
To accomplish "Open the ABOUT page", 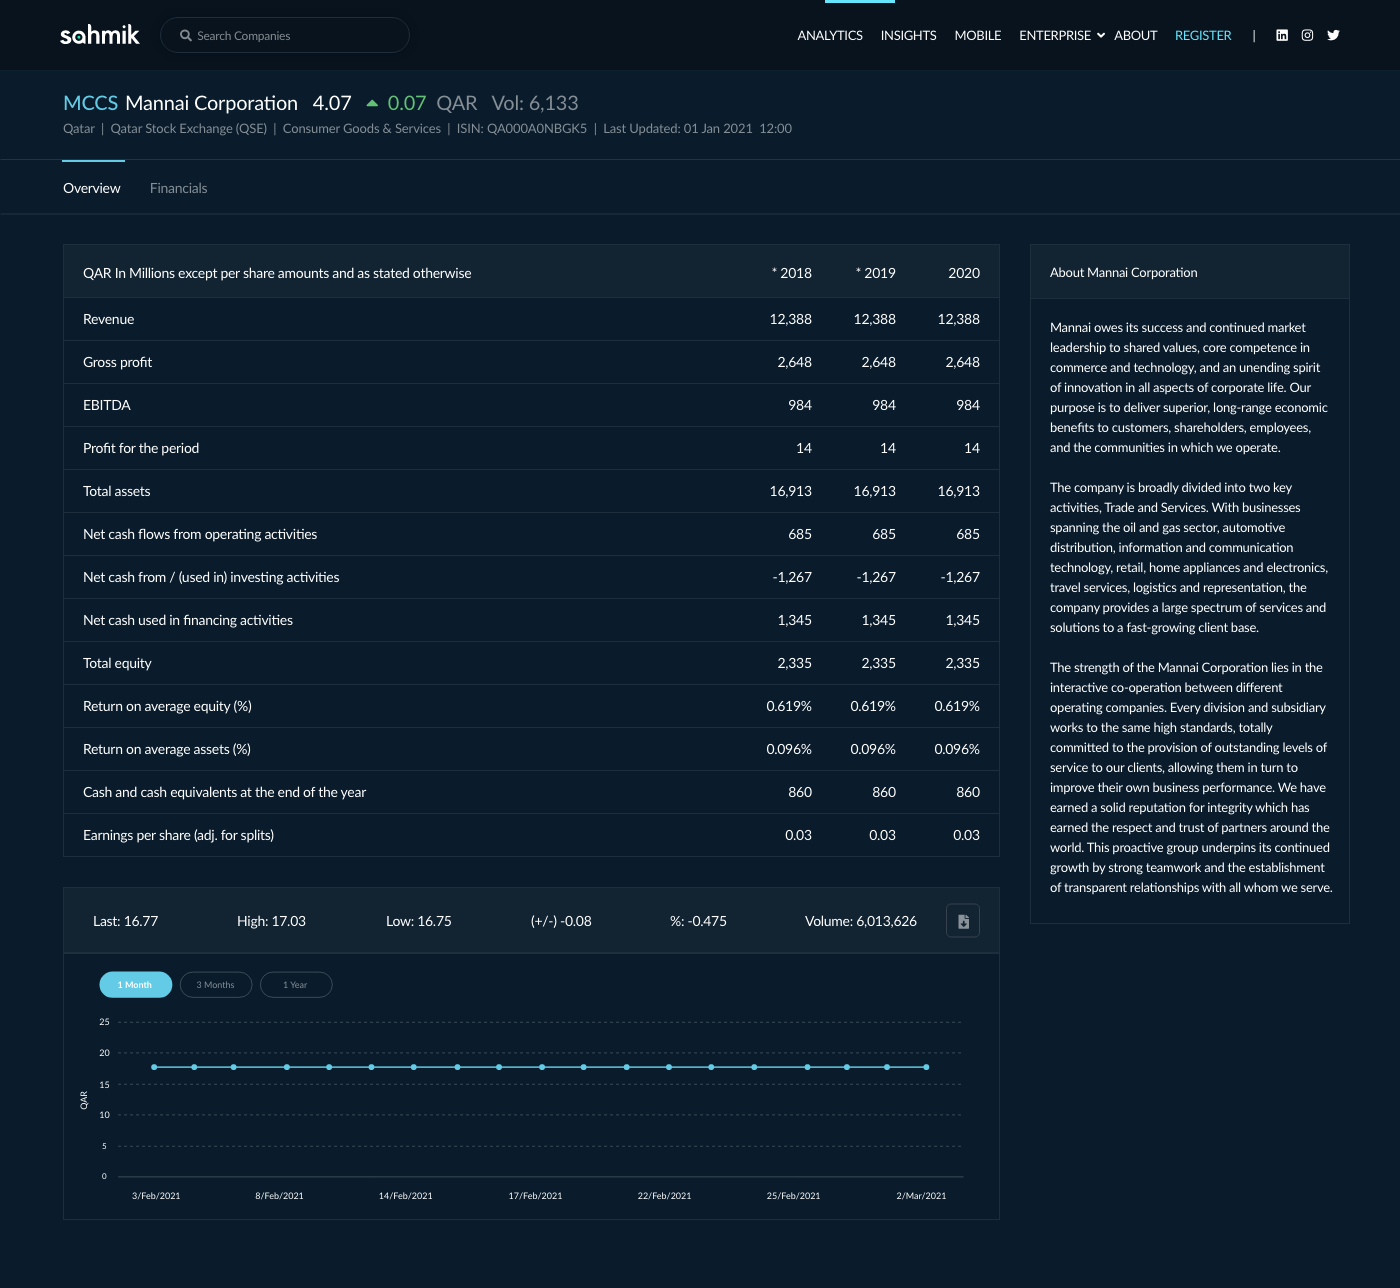I will pyautogui.click(x=1135, y=35).
